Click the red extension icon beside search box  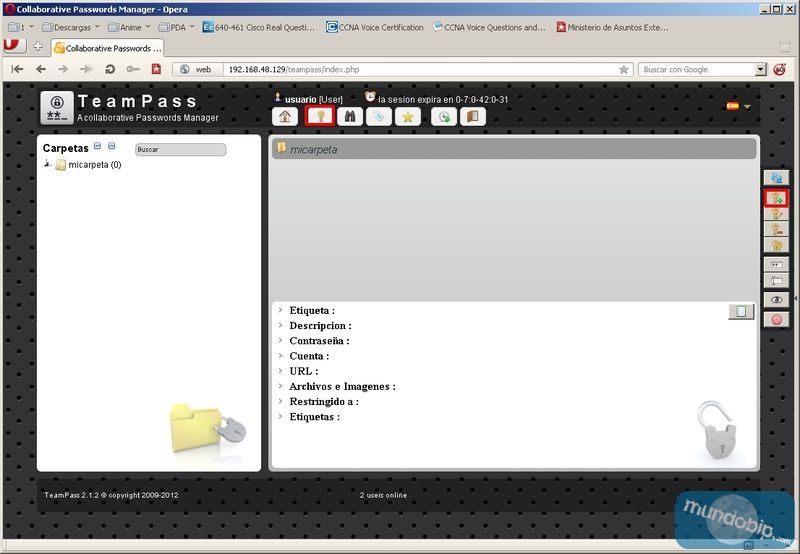(x=780, y=69)
